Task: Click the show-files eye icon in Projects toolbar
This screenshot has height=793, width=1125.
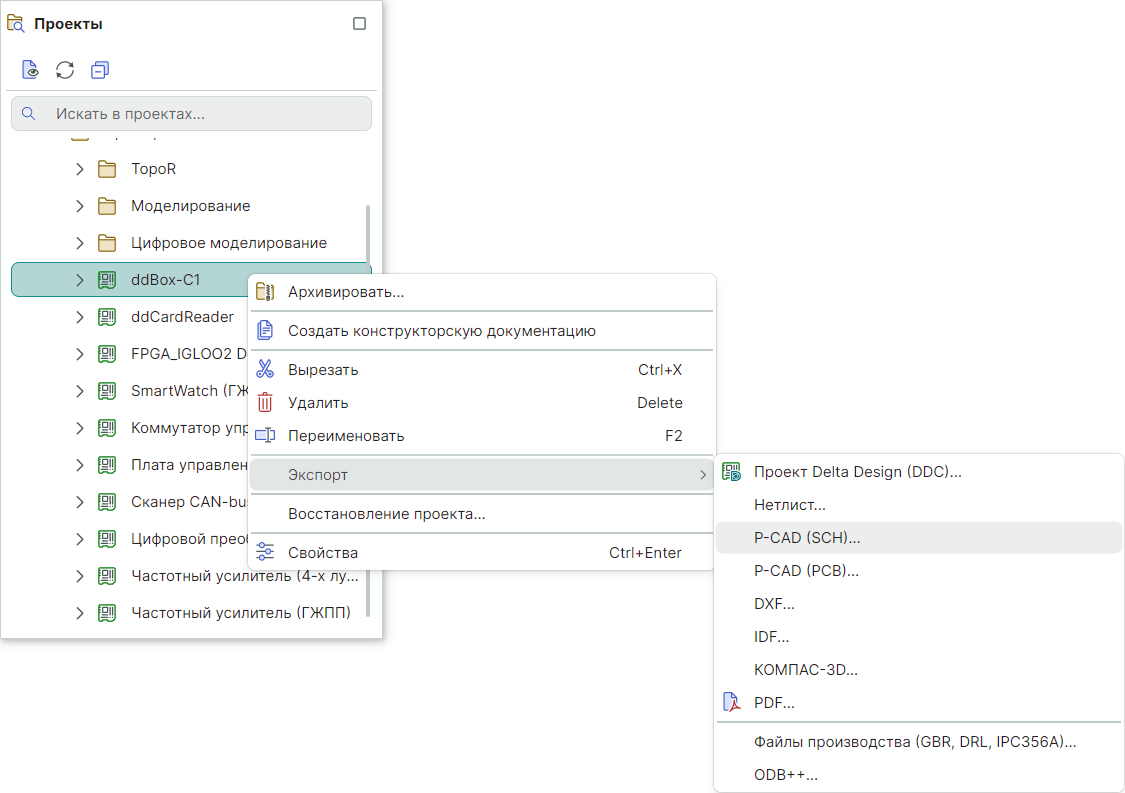Action: point(31,70)
